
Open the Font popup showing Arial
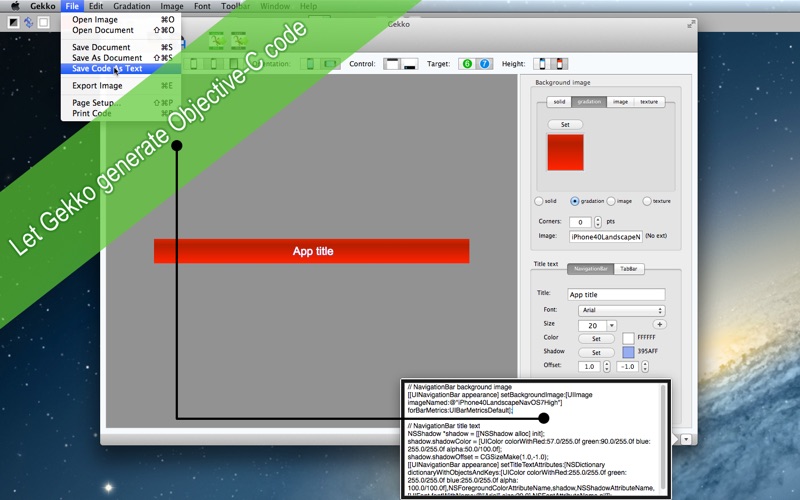(621, 310)
